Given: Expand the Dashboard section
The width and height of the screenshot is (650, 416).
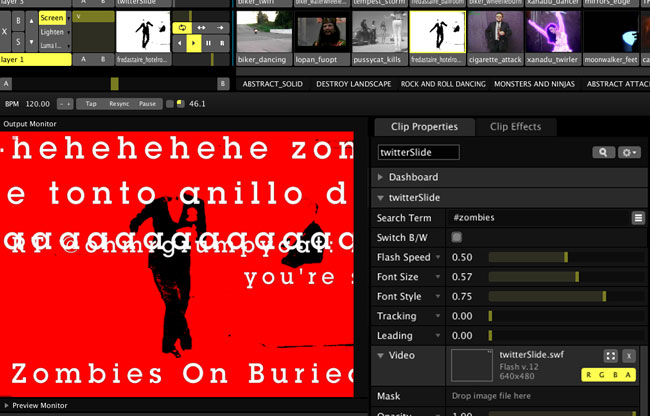Looking at the screenshot, I should click(x=380, y=177).
